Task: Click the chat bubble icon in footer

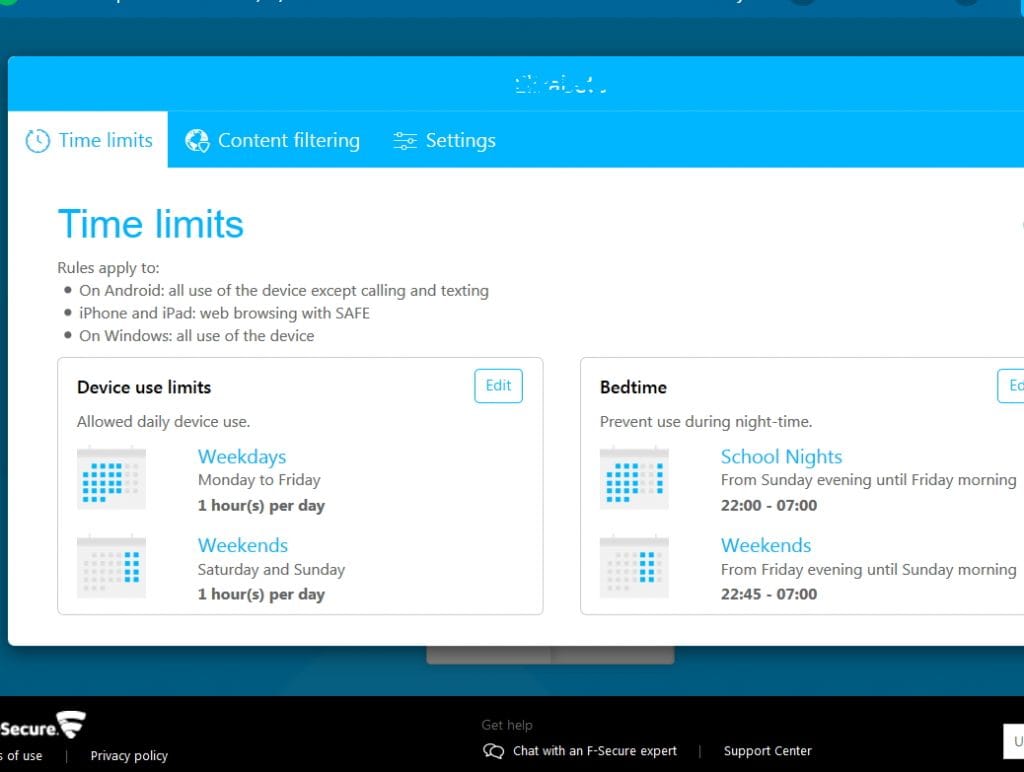Action: point(493,751)
